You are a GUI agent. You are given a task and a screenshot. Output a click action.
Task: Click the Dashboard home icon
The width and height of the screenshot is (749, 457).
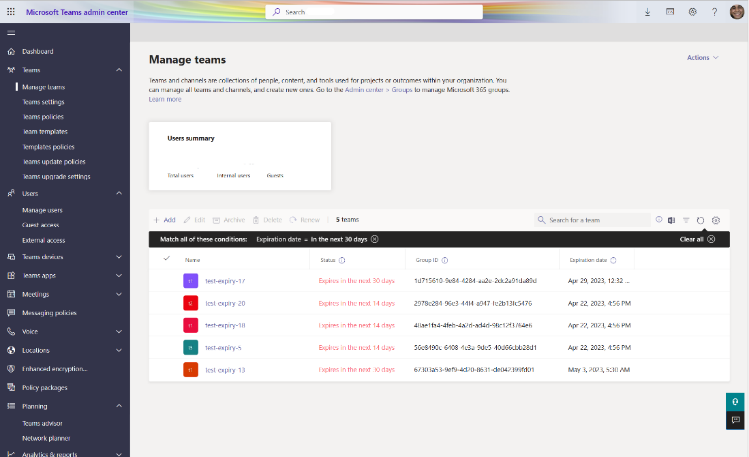[11, 52]
